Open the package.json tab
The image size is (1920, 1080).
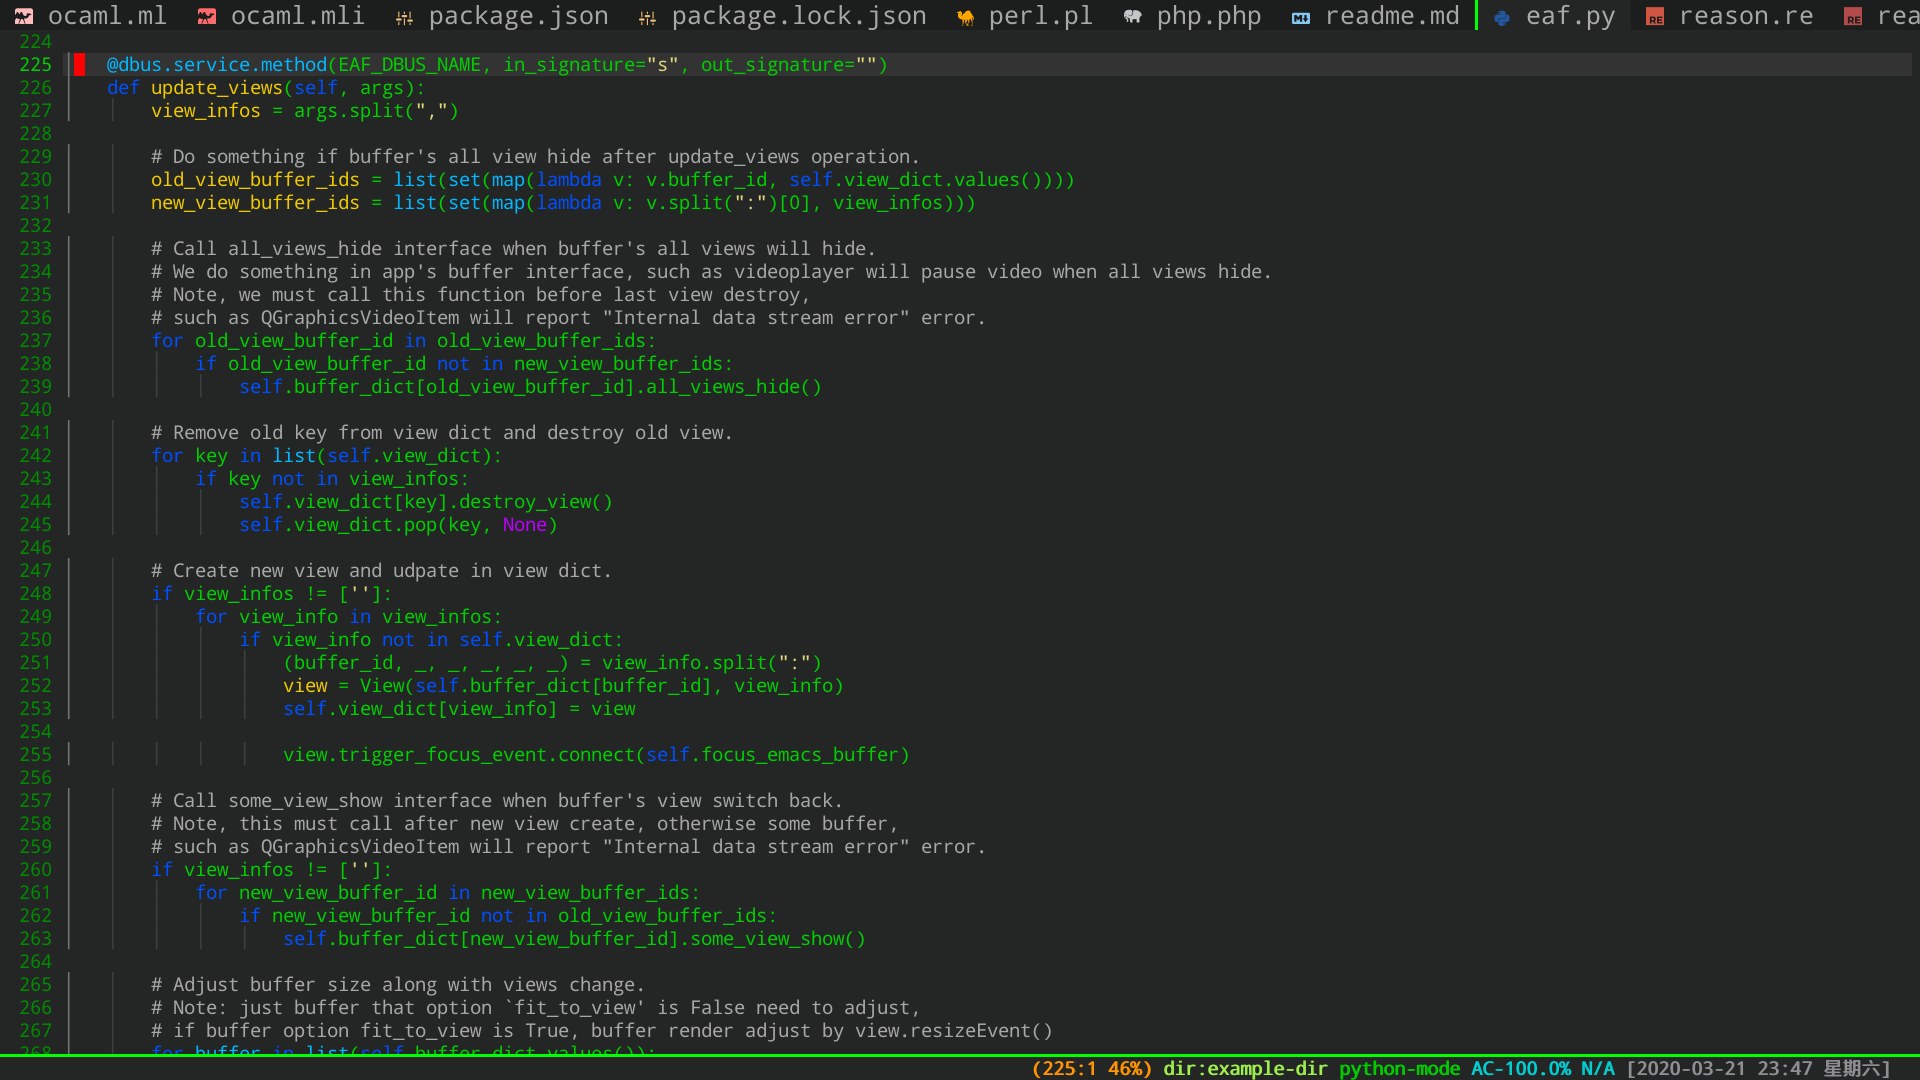[518, 17]
